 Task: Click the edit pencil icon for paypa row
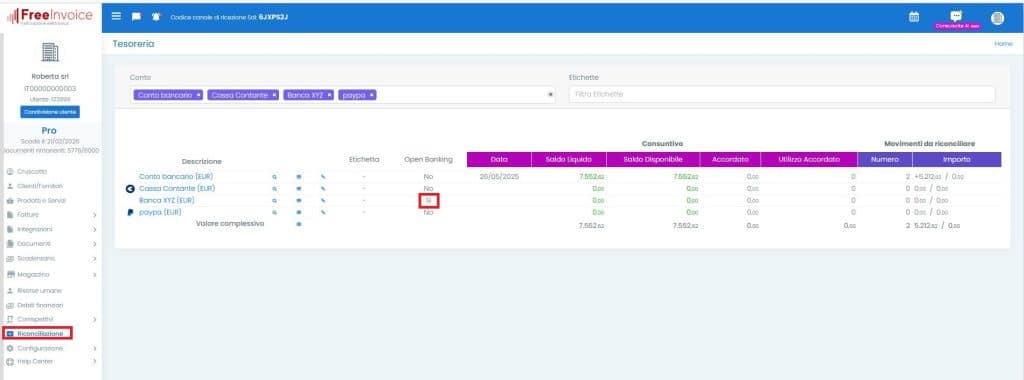click(x=323, y=212)
